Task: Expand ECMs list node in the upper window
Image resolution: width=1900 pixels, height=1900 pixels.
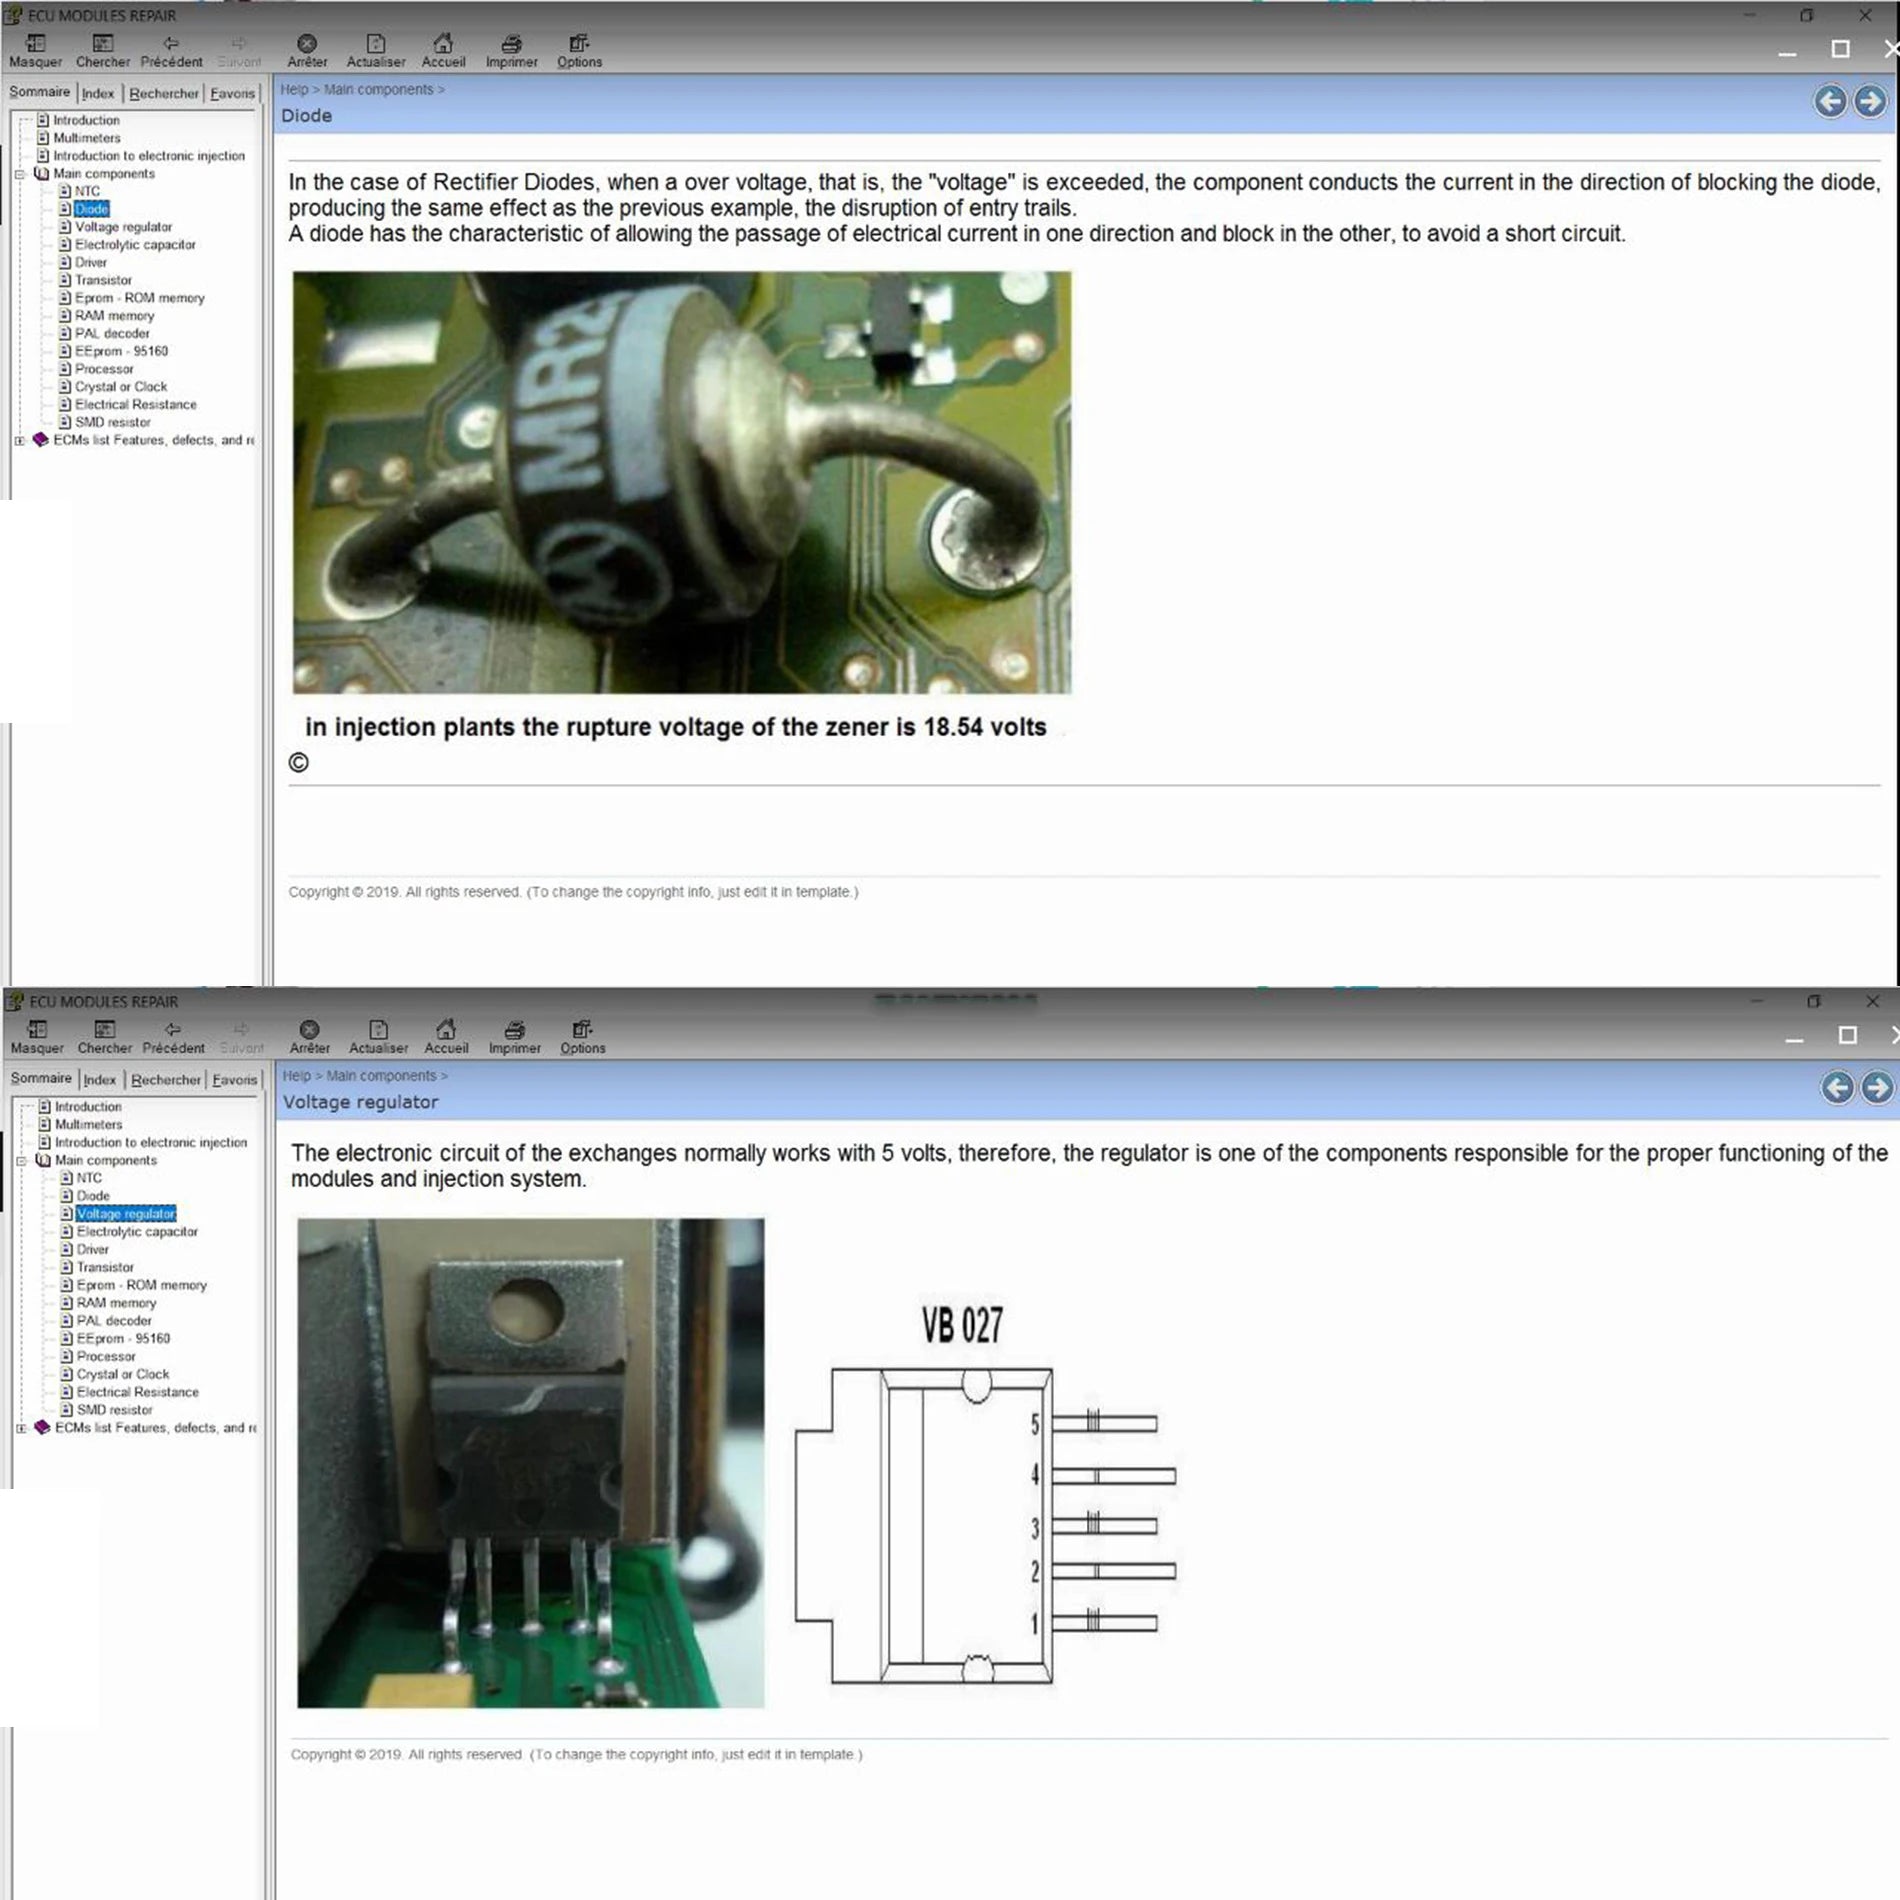Action: click(20, 440)
